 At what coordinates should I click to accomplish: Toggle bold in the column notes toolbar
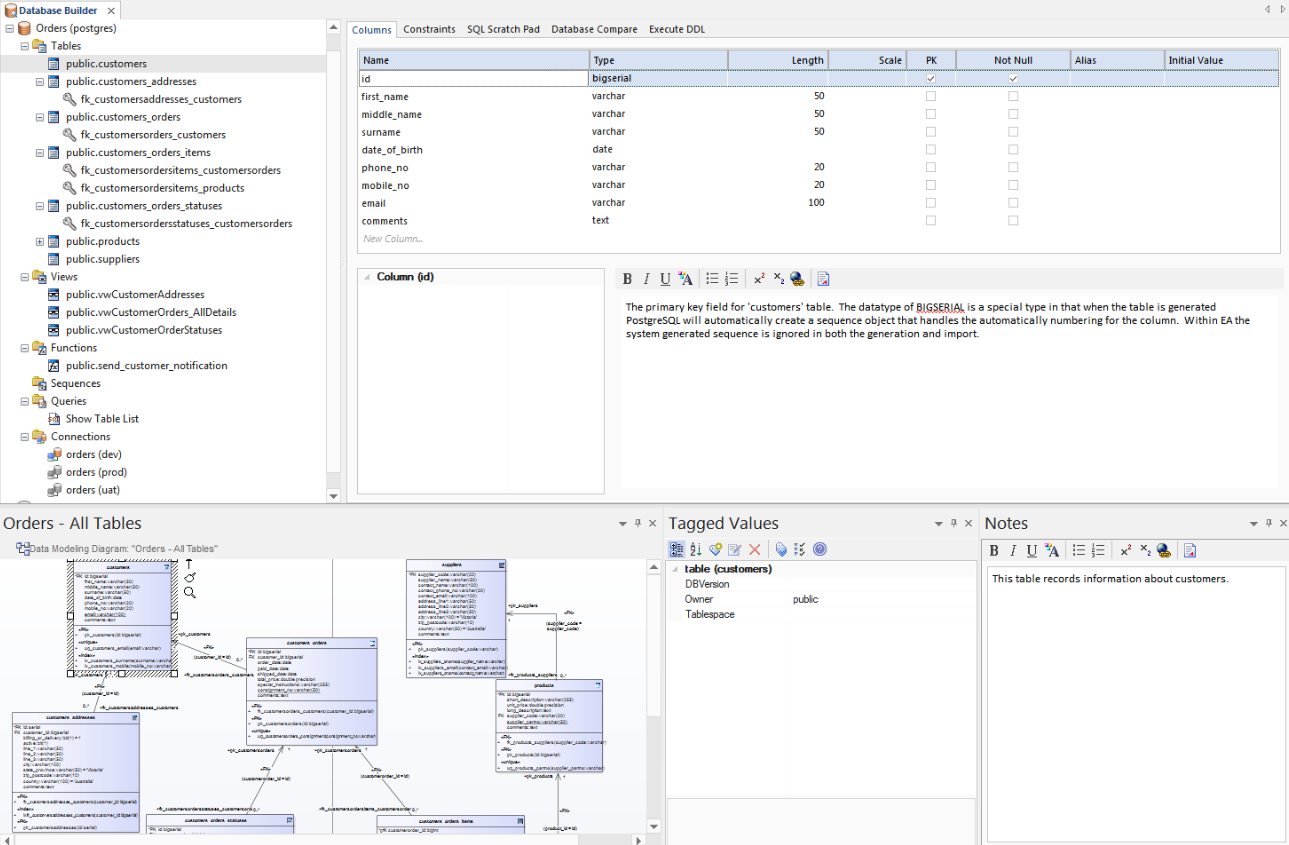pyautogui.click(x=628, y=279)
